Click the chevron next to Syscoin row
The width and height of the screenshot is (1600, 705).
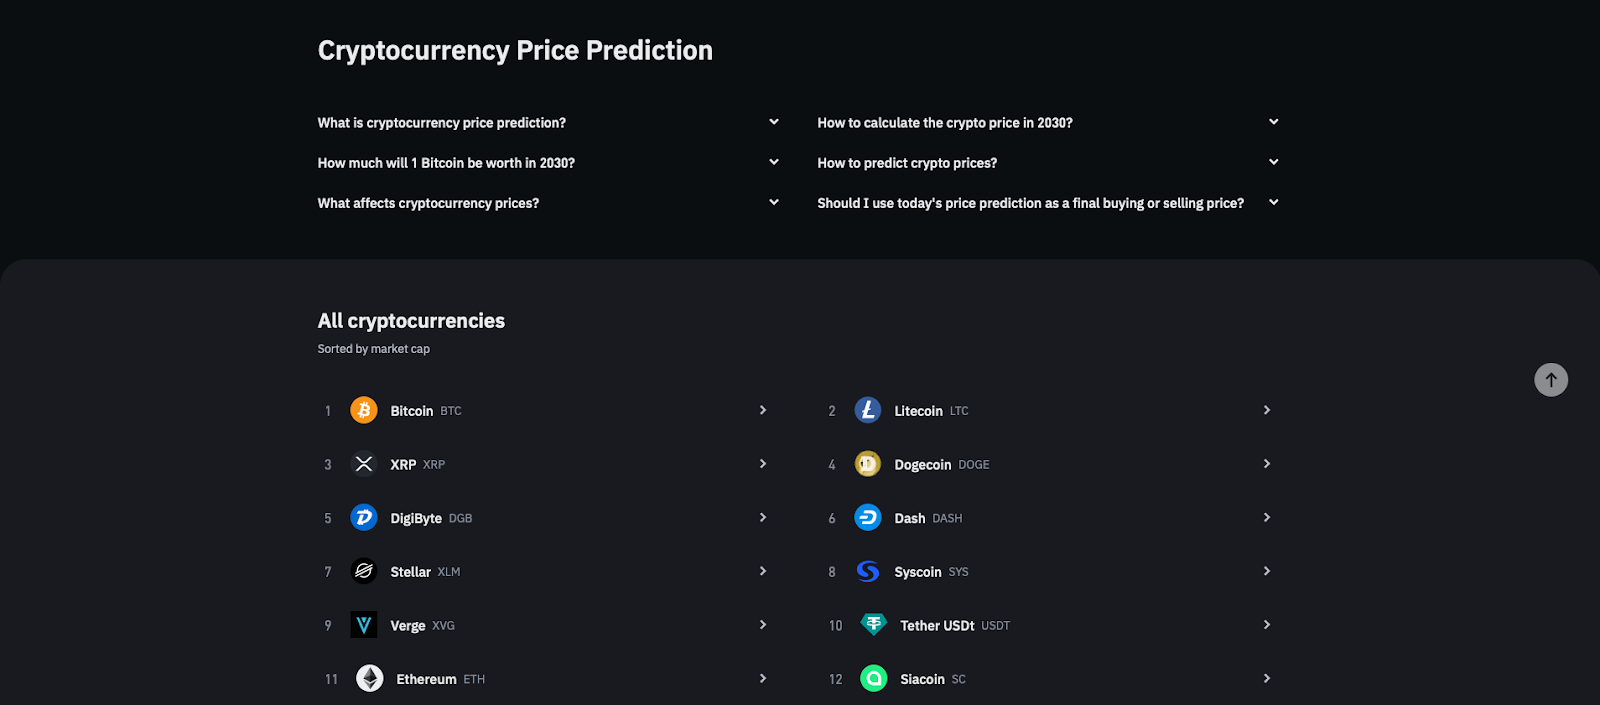click(x=1266, y=571)
